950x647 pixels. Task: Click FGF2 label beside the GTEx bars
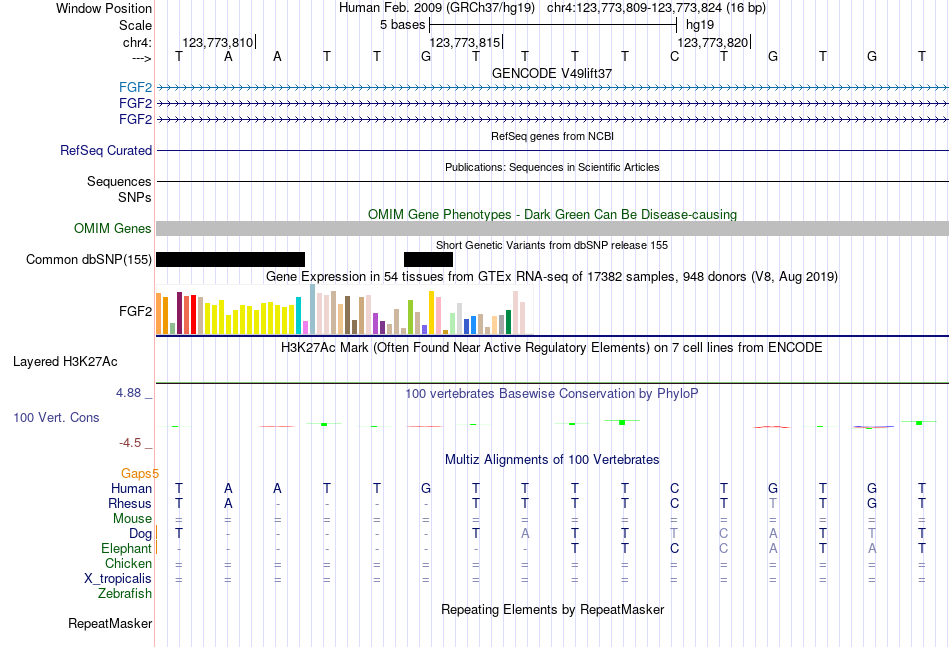point(135,311)
